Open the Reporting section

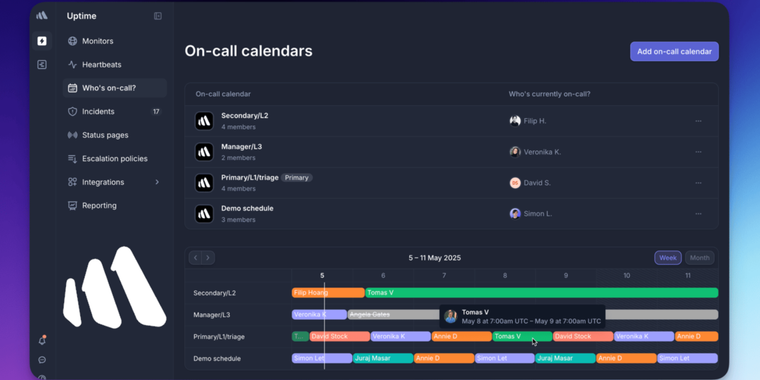(114, 206)
